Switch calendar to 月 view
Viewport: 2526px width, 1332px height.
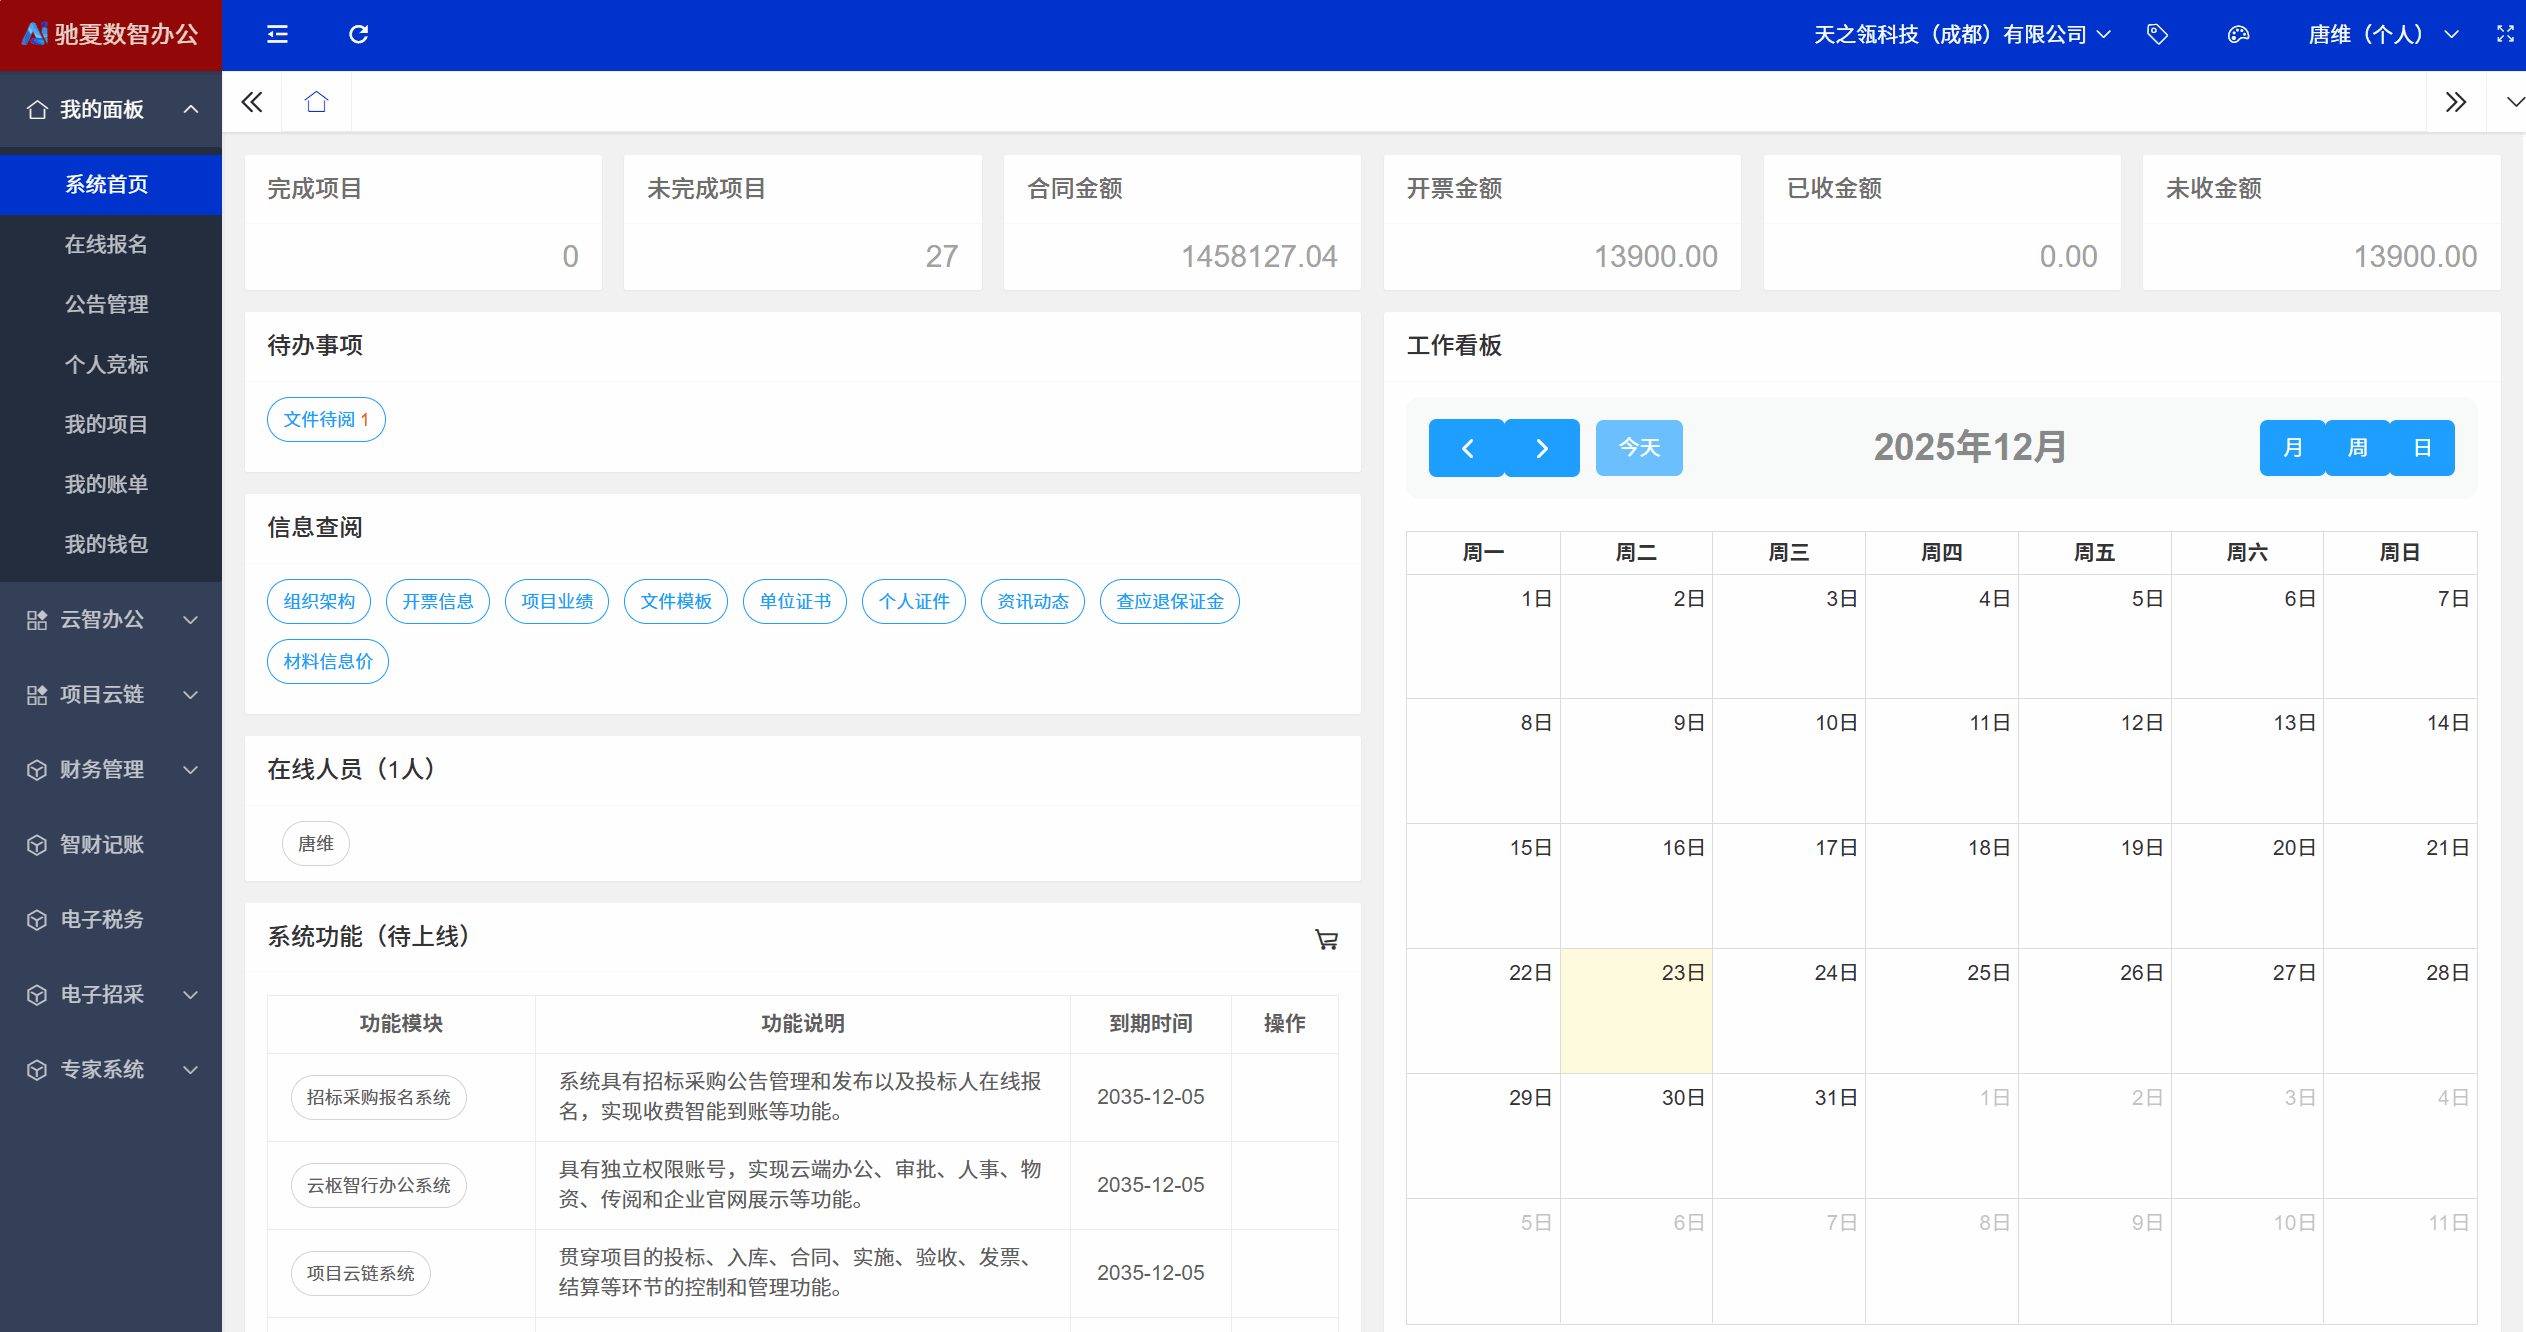2292,448
